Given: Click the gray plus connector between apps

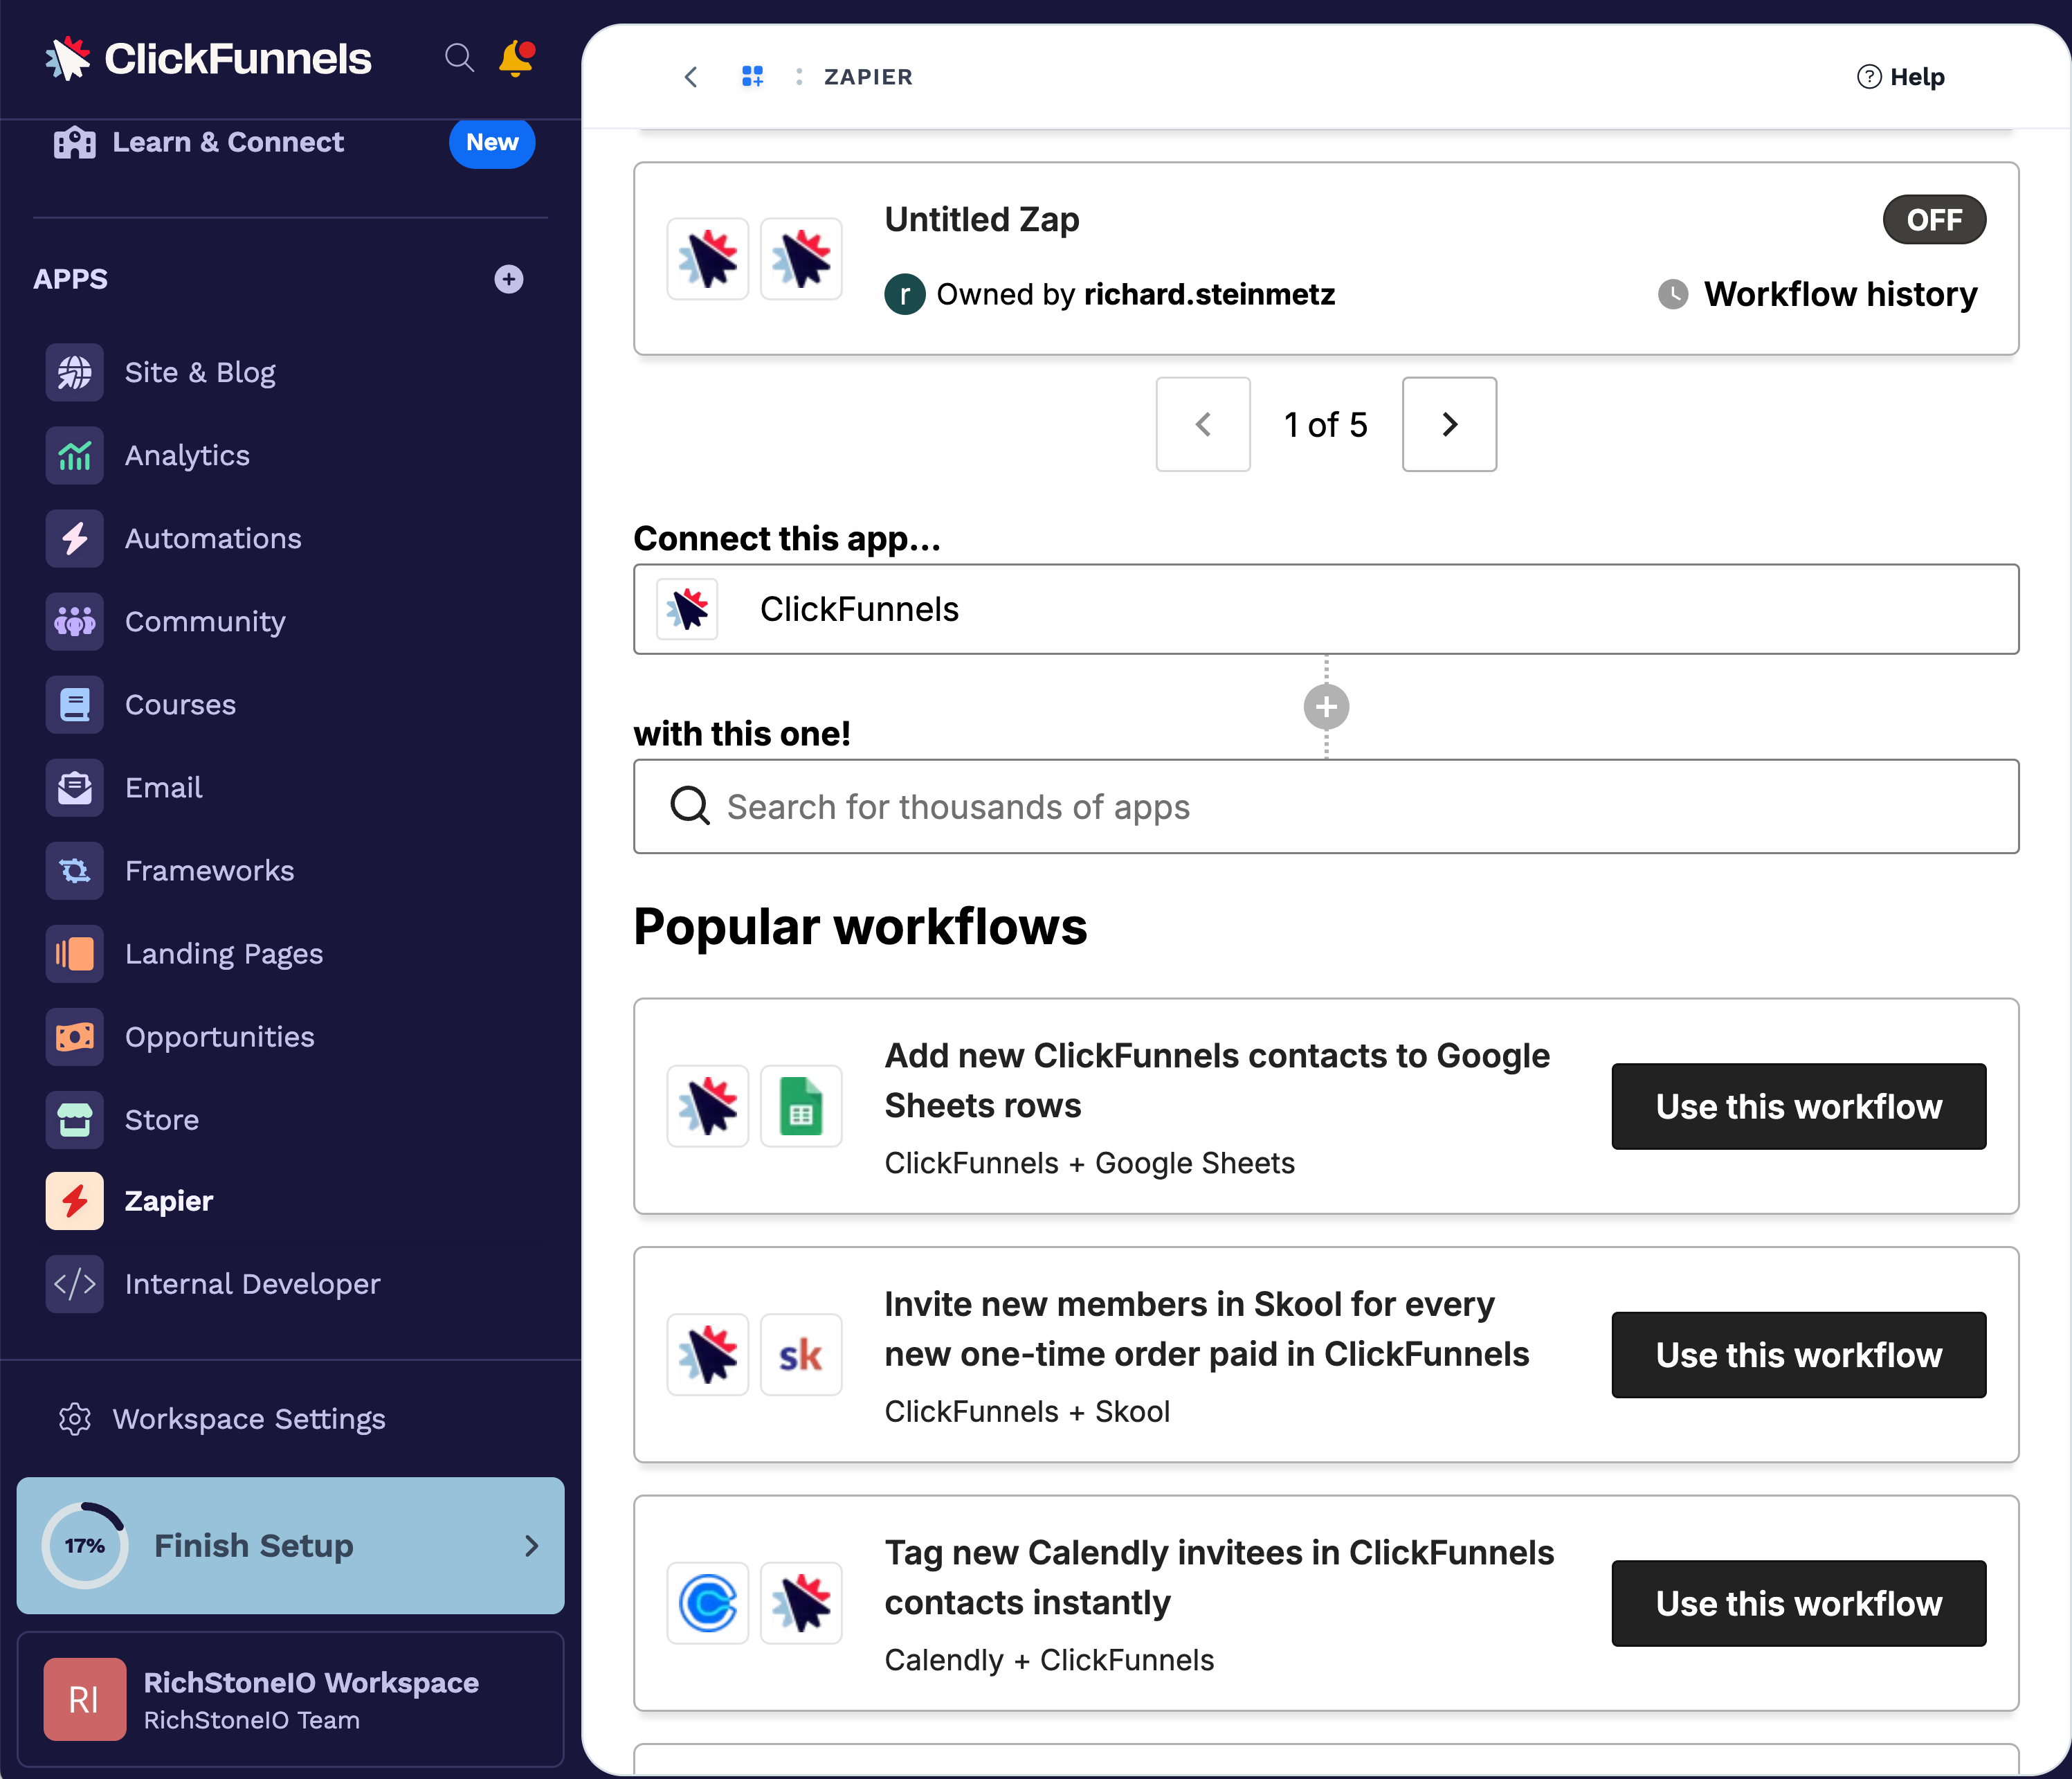Looking at the screenshot, I should pyautogui.click(x=1326, y=707).
